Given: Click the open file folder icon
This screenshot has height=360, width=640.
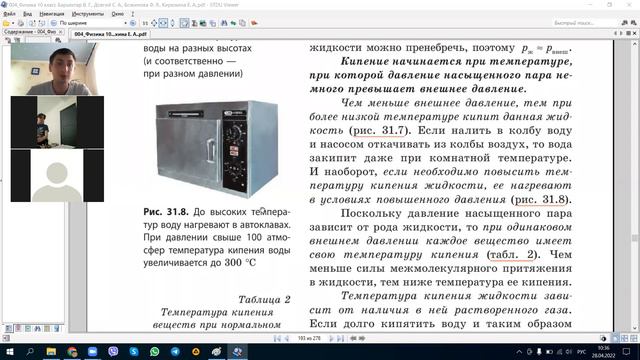Looking at the screenshot, I should coord(6,23).
